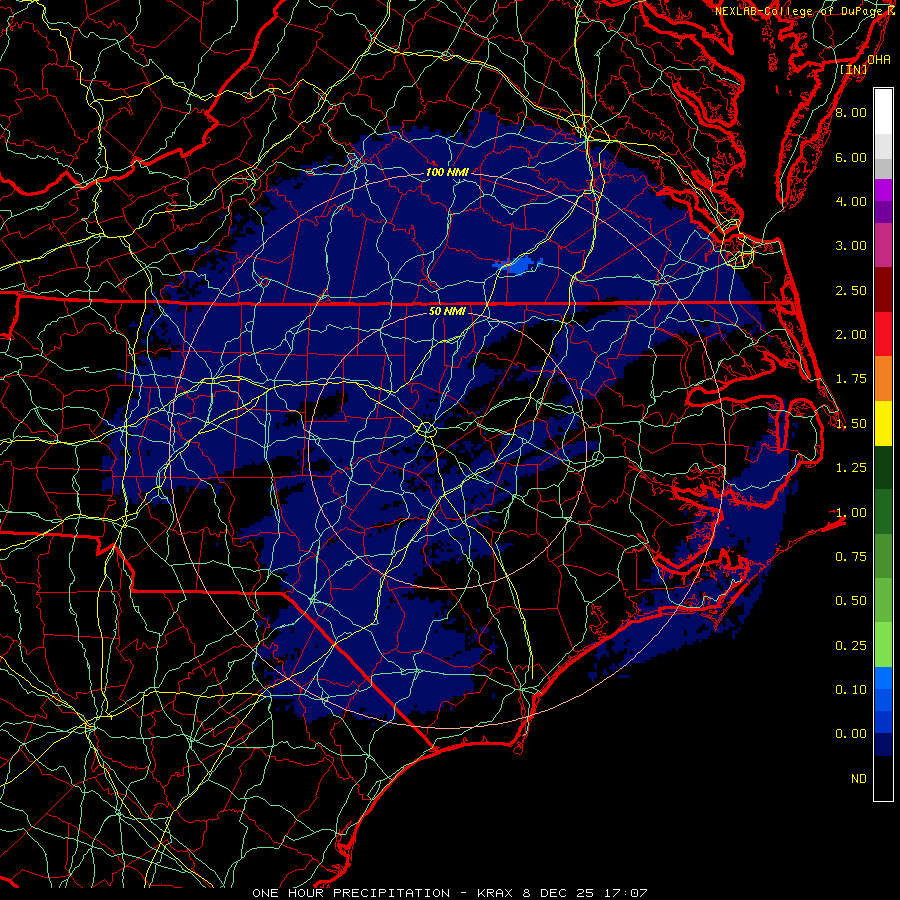Click the 50 NMI range ring label
This screenshot has height=900, width=900.
(447, 311)
